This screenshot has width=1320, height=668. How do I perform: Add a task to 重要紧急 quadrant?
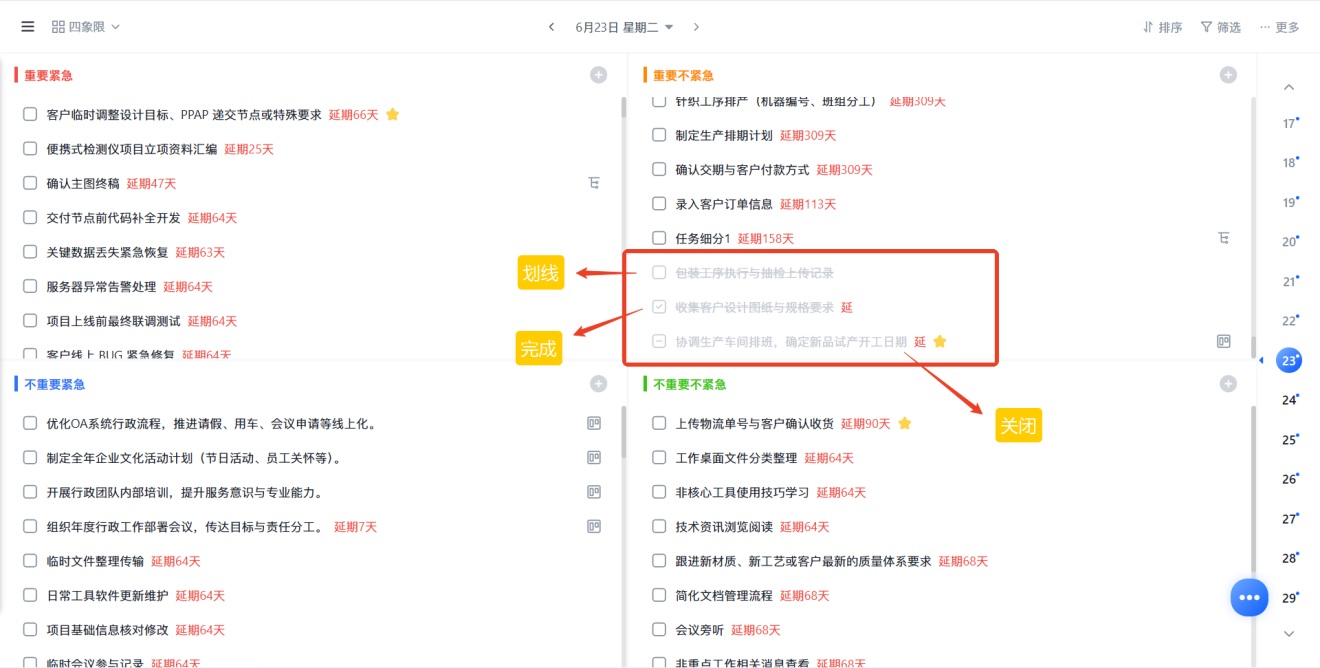point(598,75)
